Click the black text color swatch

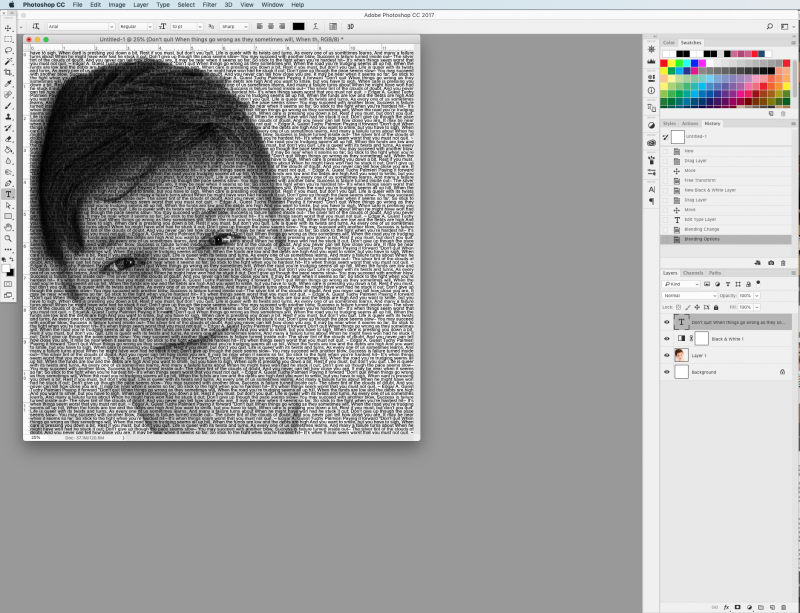pyautogui.click(x=298, y=27)
